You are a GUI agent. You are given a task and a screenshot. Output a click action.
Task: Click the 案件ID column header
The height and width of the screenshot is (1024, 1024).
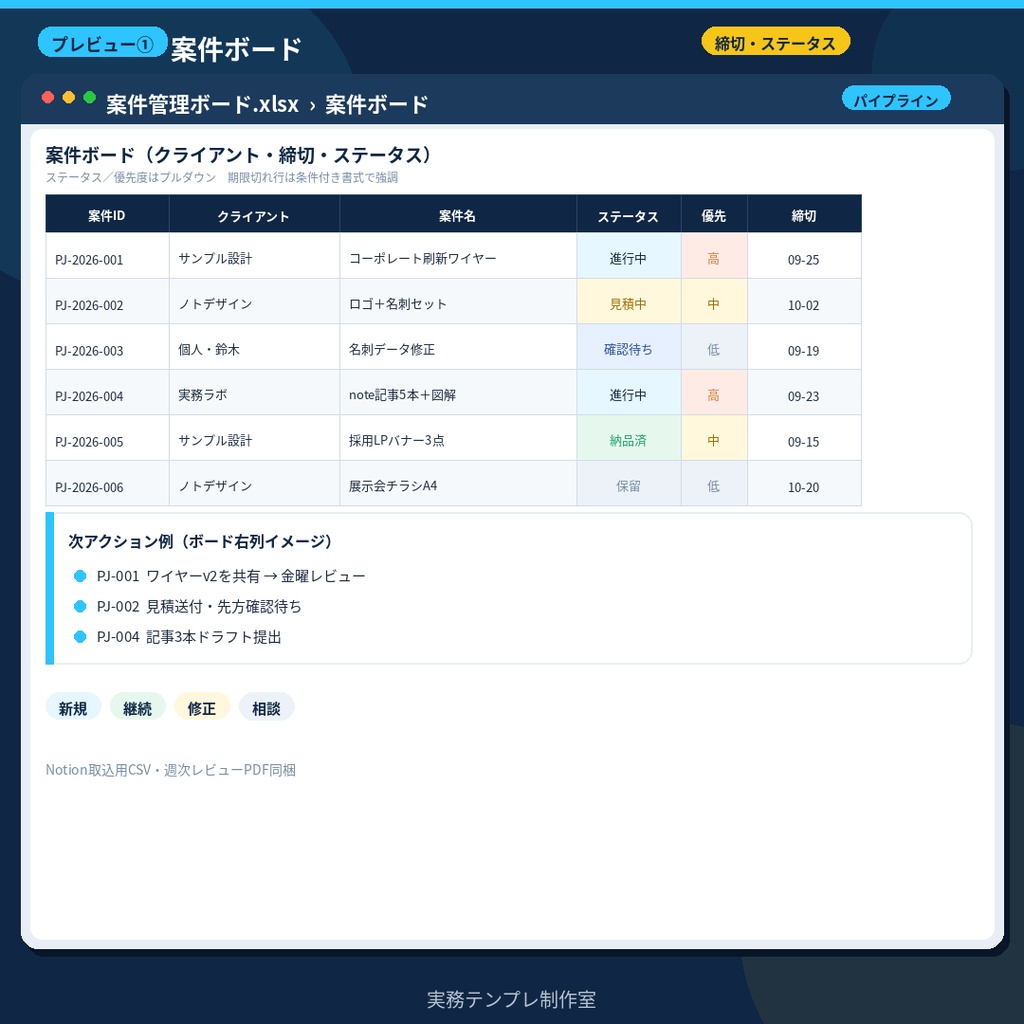107,215
